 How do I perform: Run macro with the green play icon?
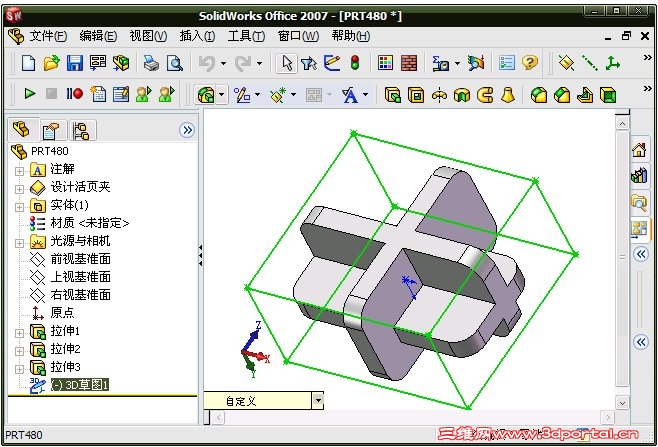click(x=29, y=94)
